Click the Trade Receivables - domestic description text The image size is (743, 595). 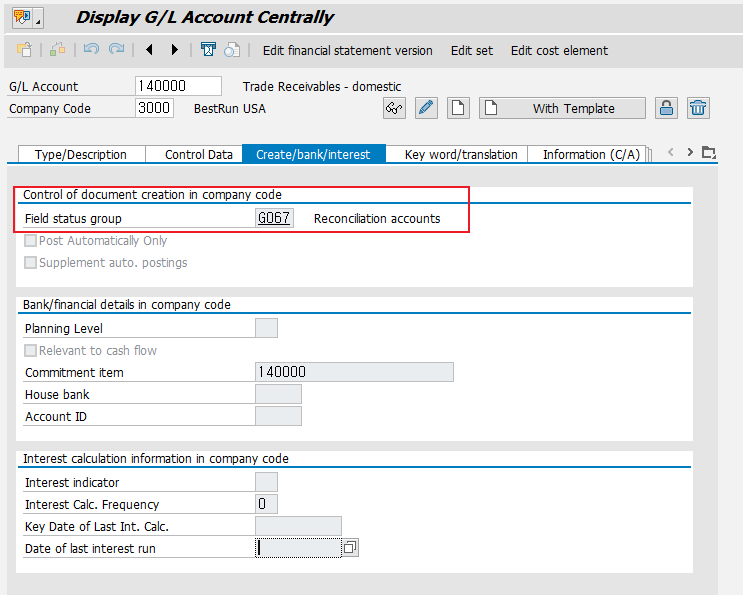click(322, 87)
